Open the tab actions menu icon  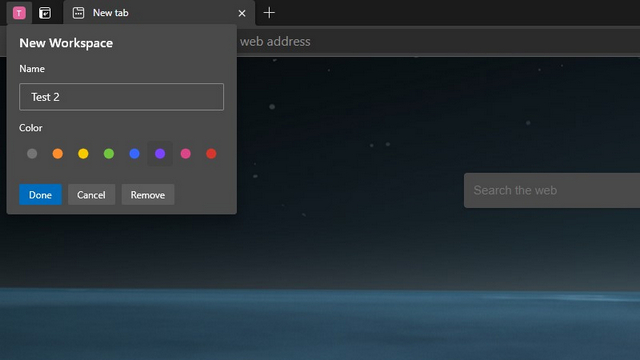45,13
